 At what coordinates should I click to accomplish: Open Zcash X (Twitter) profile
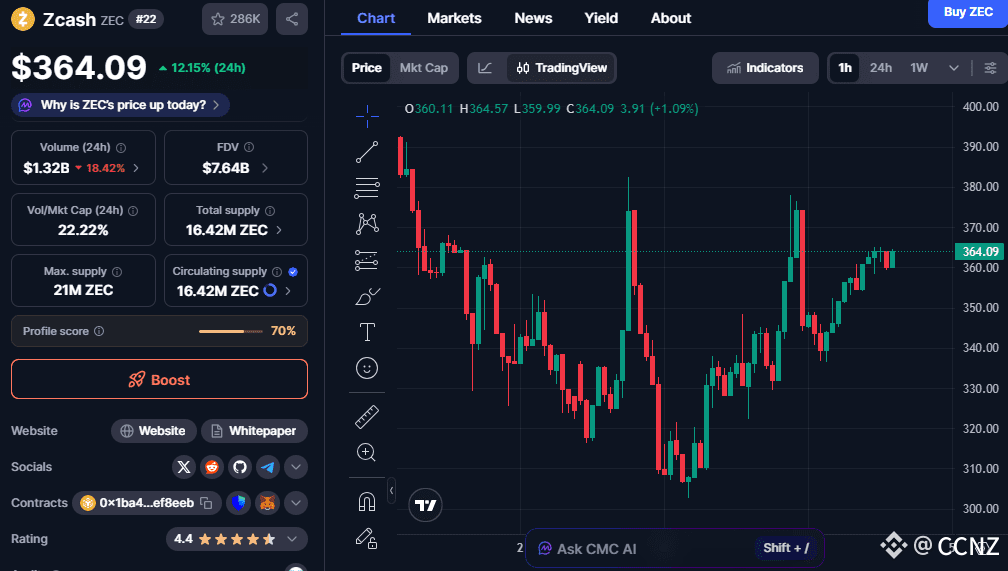pos(184,467)
